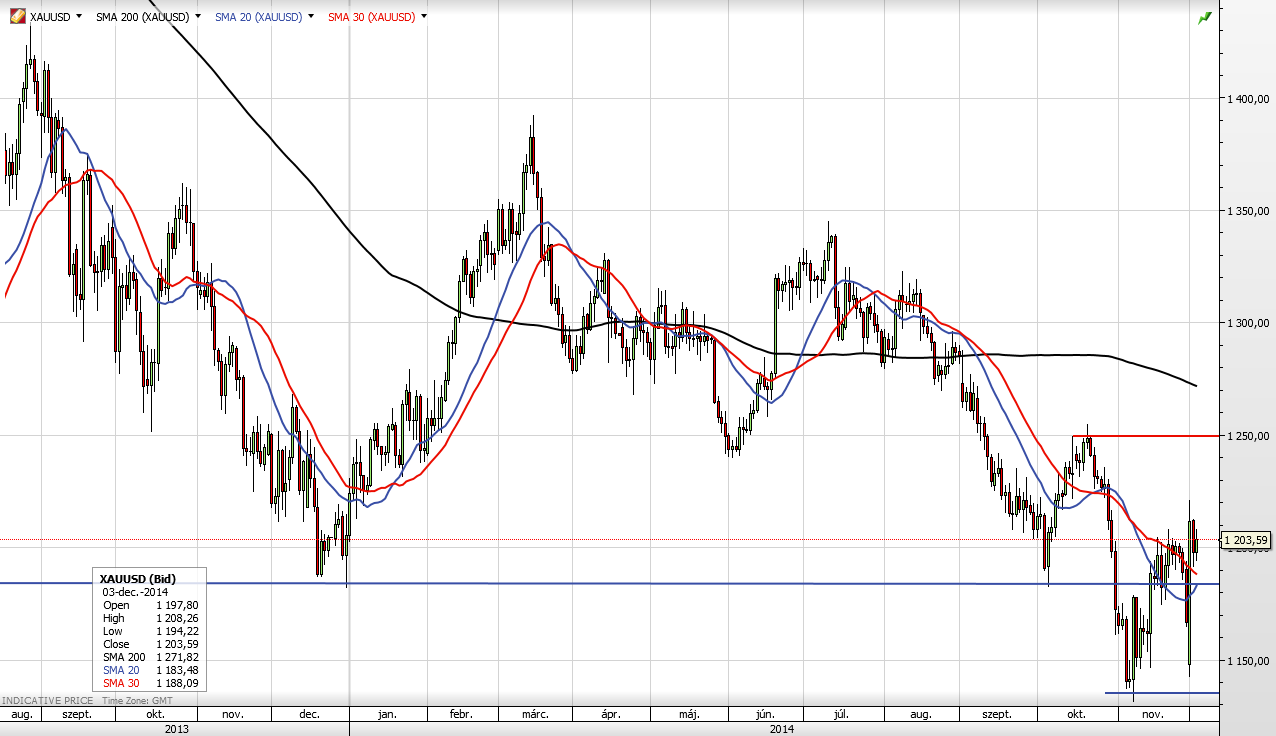Viewport: 1276px width, 736px height.
Task: Click the febr. month label
Action: point(460,715)
